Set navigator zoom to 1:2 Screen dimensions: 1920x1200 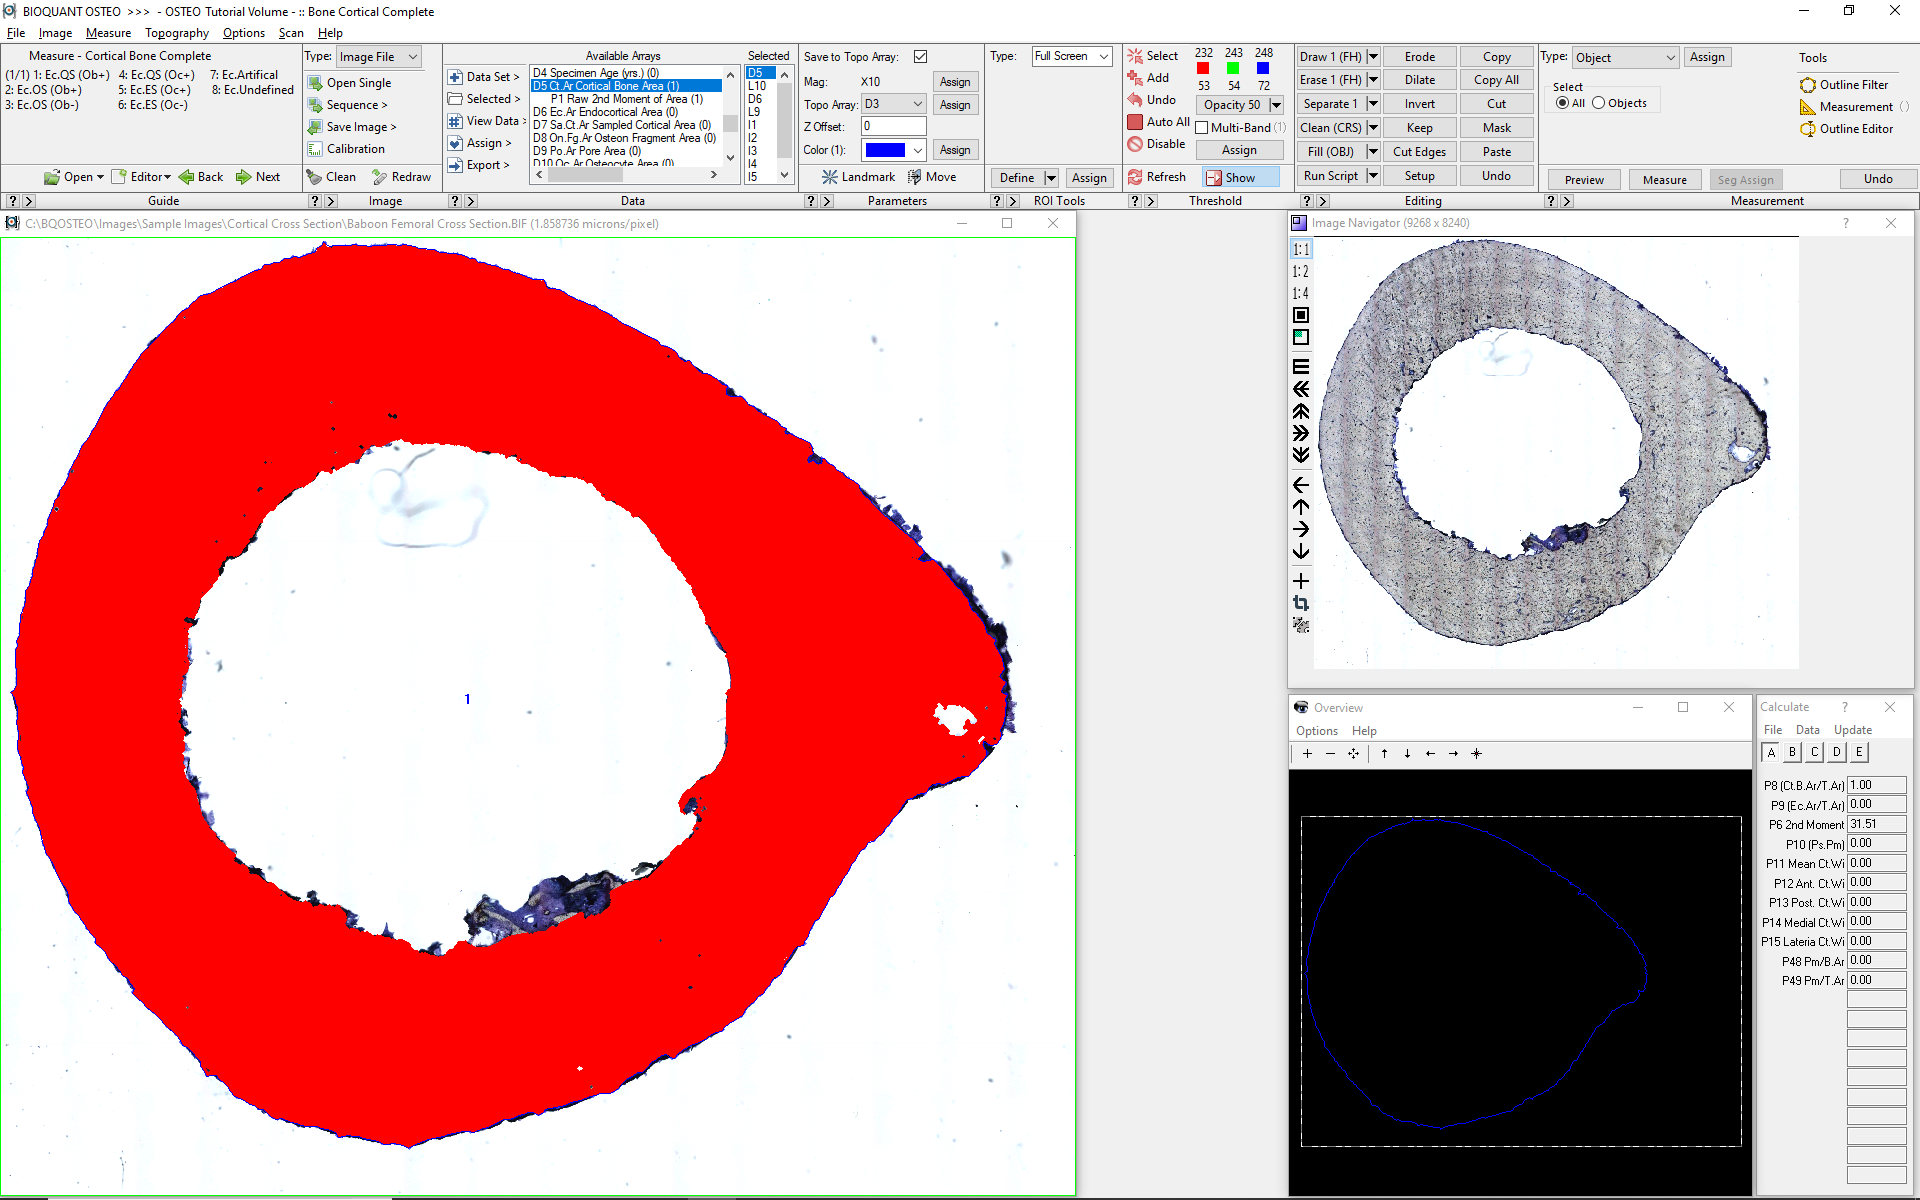(x=1300, y=271)
